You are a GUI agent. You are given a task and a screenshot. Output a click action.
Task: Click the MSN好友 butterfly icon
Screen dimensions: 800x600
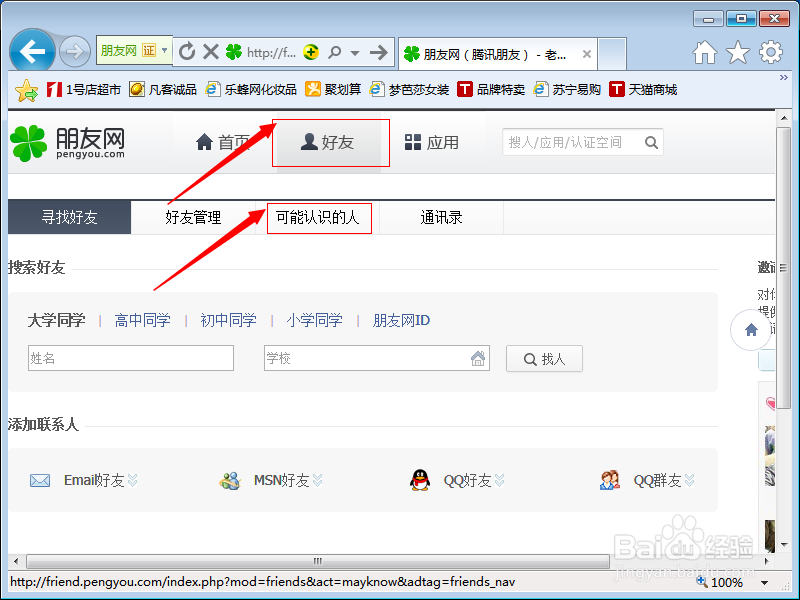(231, 480)
